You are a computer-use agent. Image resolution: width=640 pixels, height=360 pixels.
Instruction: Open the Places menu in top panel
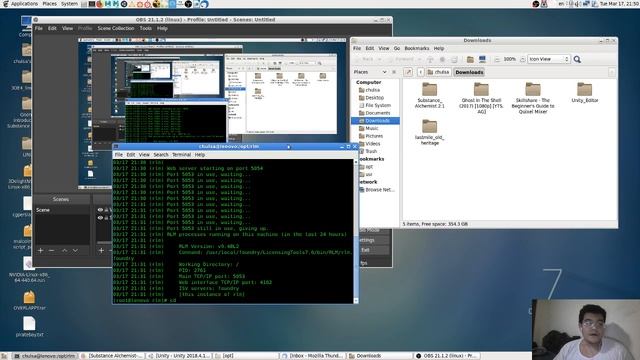point(50,4)
